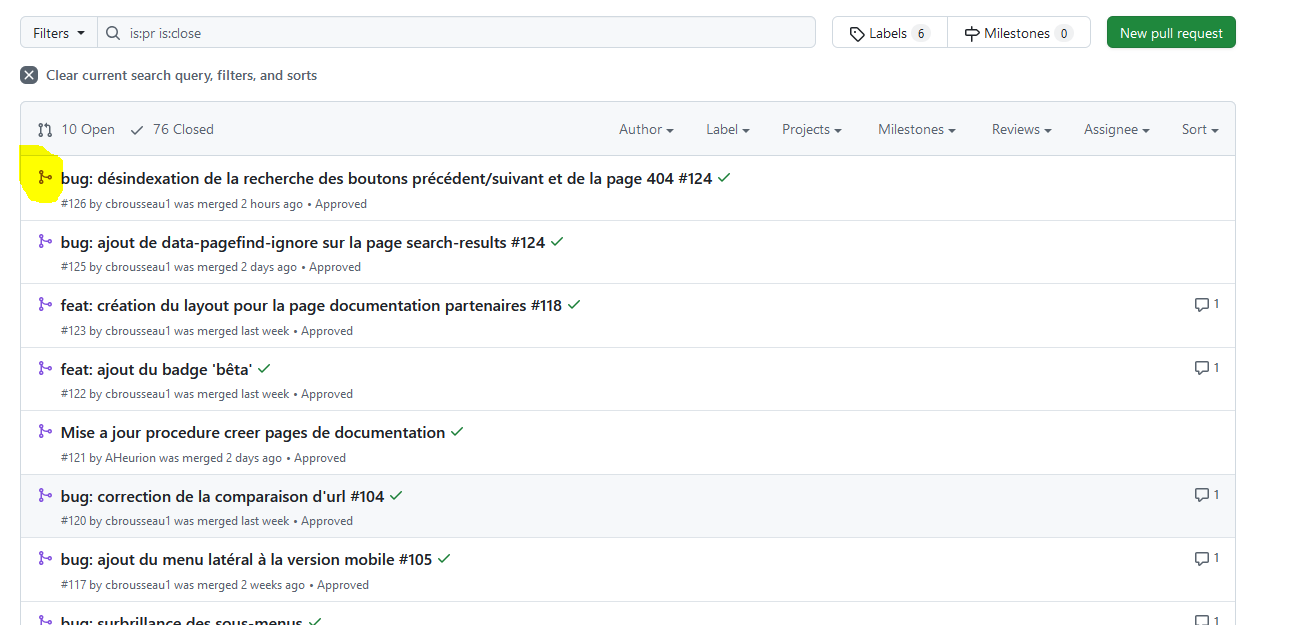Viewport: 1291px width, 625px height.
Task: Open the Filters dropdown
Action: tap(57, 32)
